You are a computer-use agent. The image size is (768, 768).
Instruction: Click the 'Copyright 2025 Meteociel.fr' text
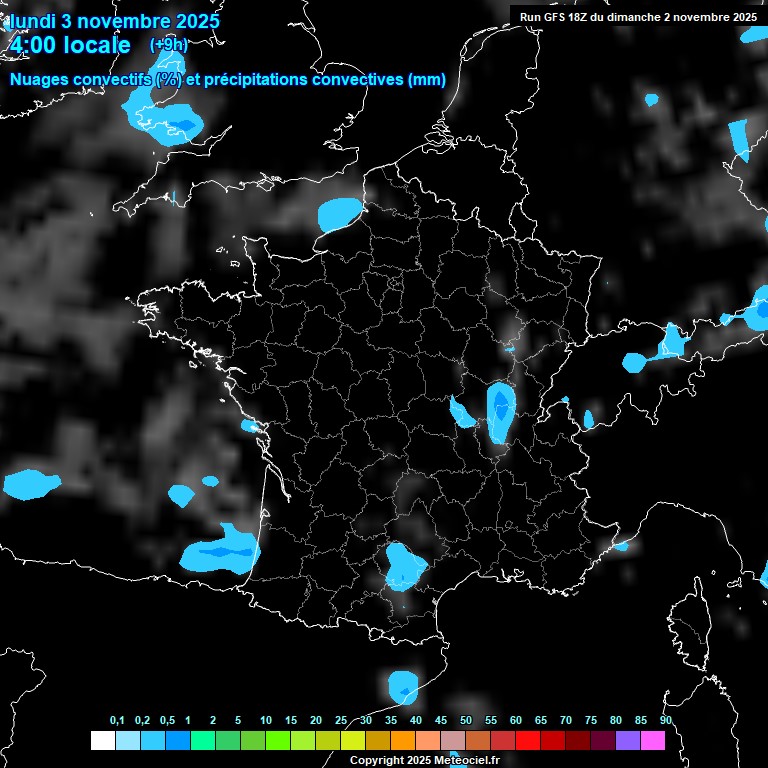425,760
